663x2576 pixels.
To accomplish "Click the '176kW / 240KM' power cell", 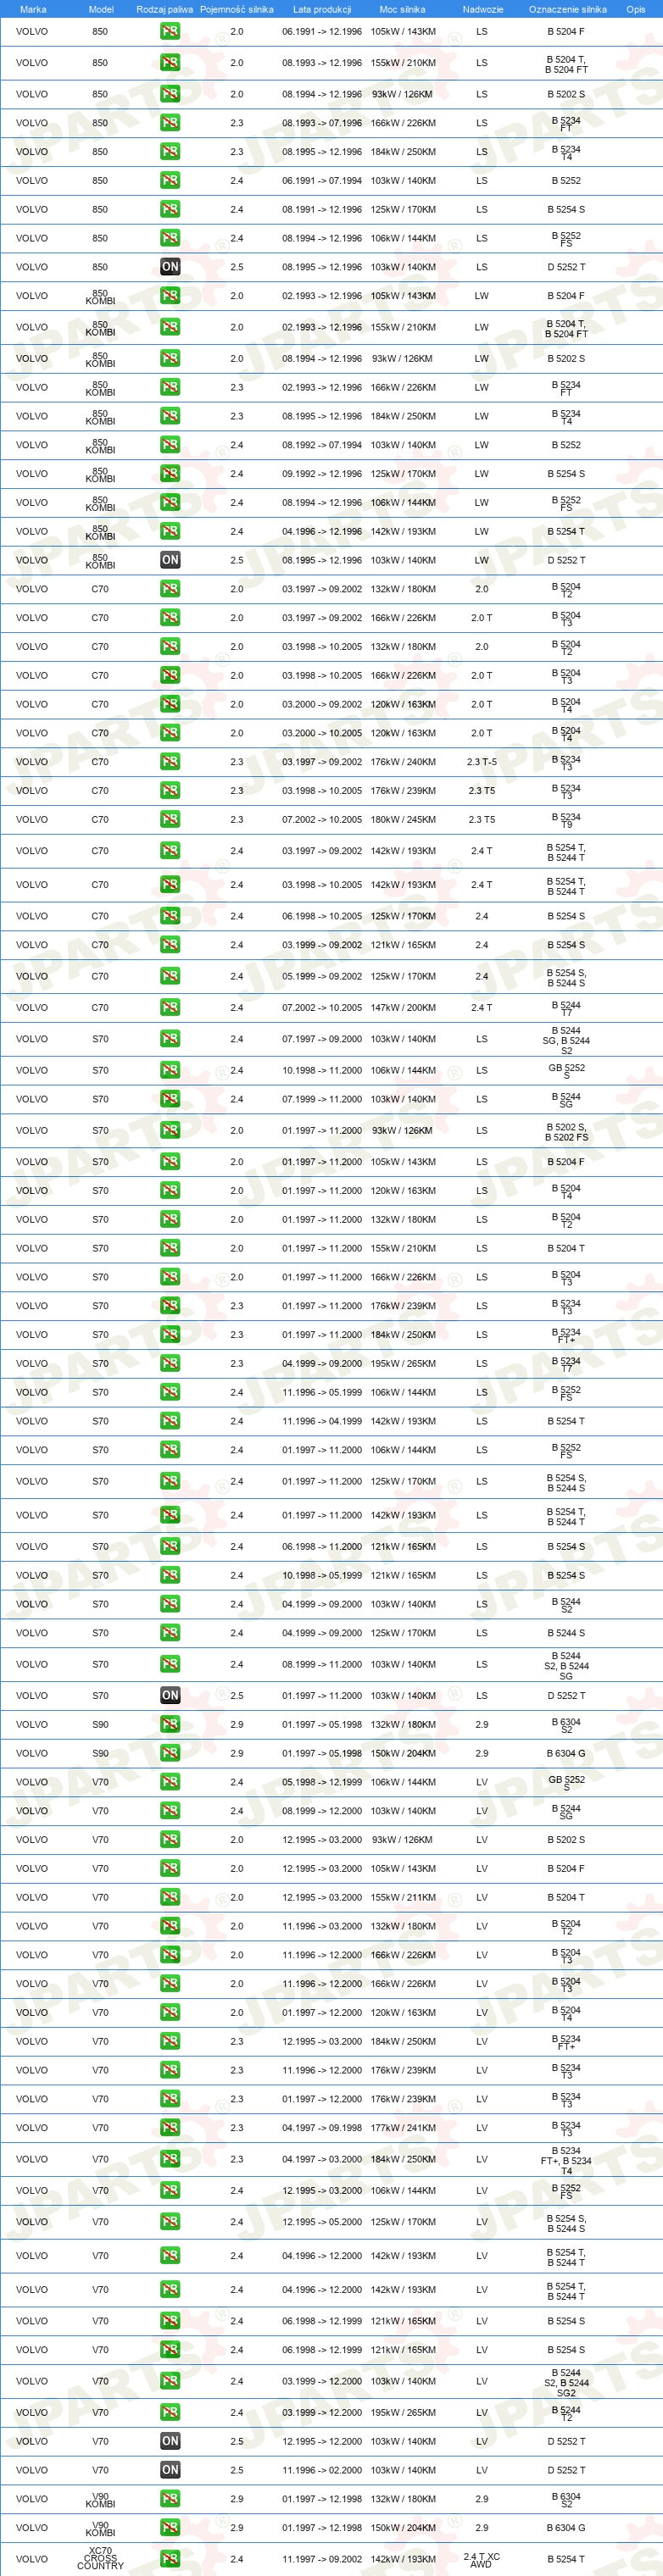I will point(403,762).
